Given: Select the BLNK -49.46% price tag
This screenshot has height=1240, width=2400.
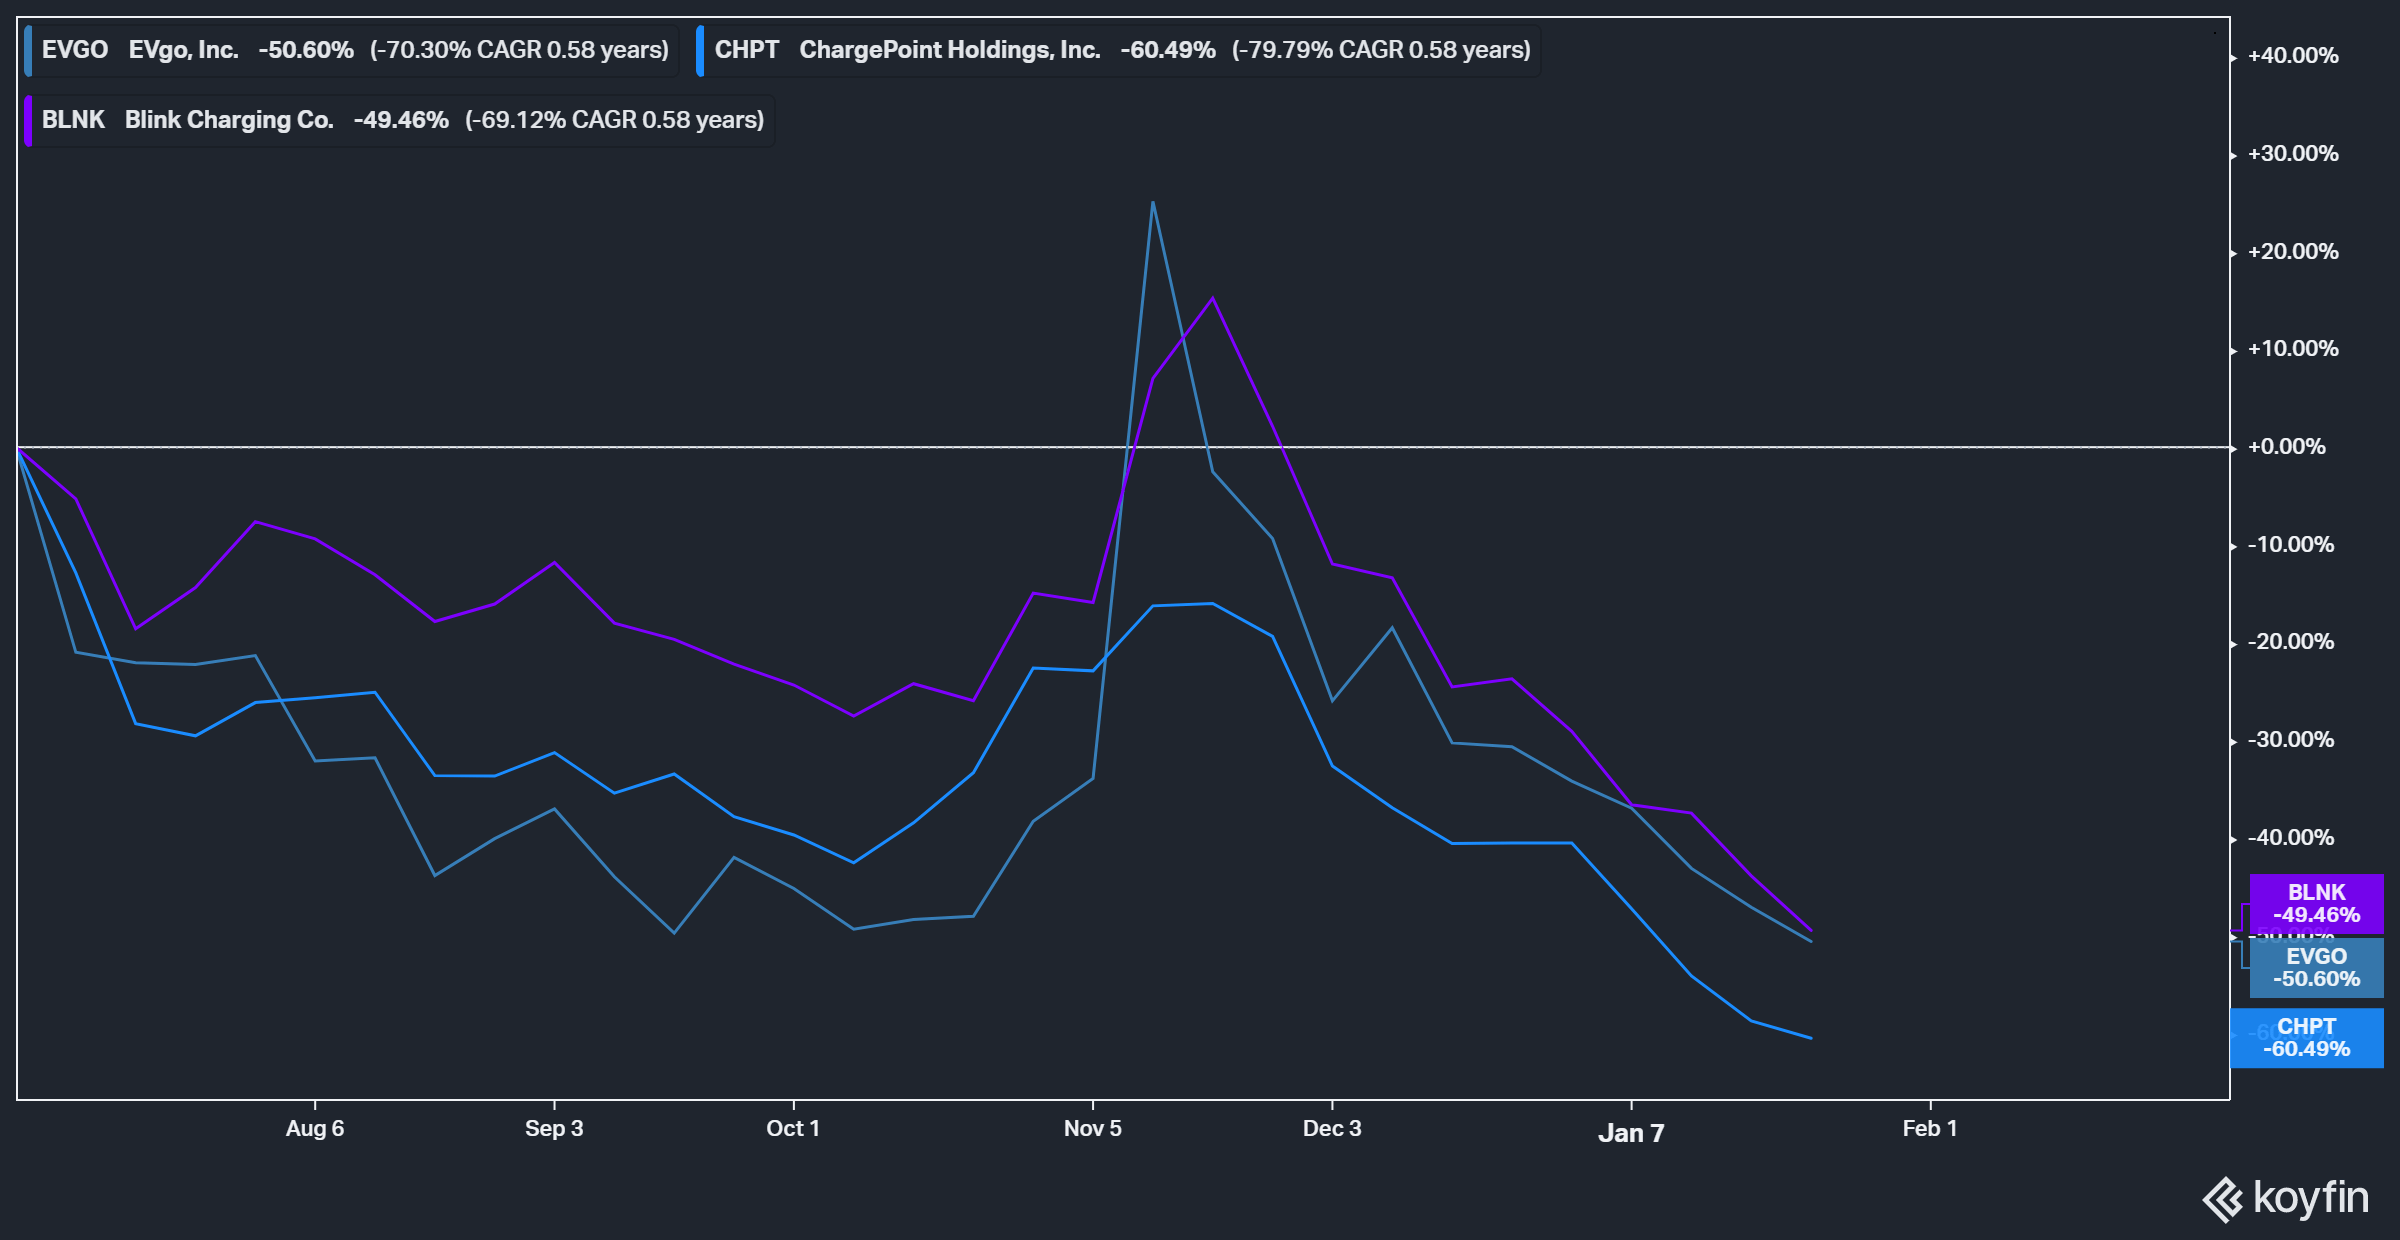Looking at the screenshot, I should tap(2316, 904).
